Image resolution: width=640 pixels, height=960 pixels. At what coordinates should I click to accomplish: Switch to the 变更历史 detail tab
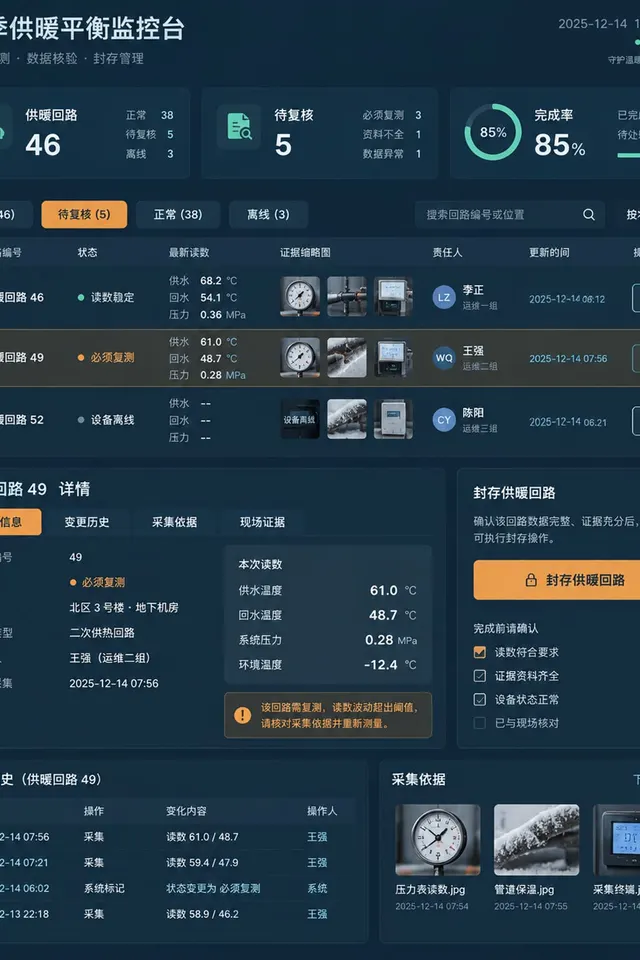pyautogui.click(x=87, y=522)
